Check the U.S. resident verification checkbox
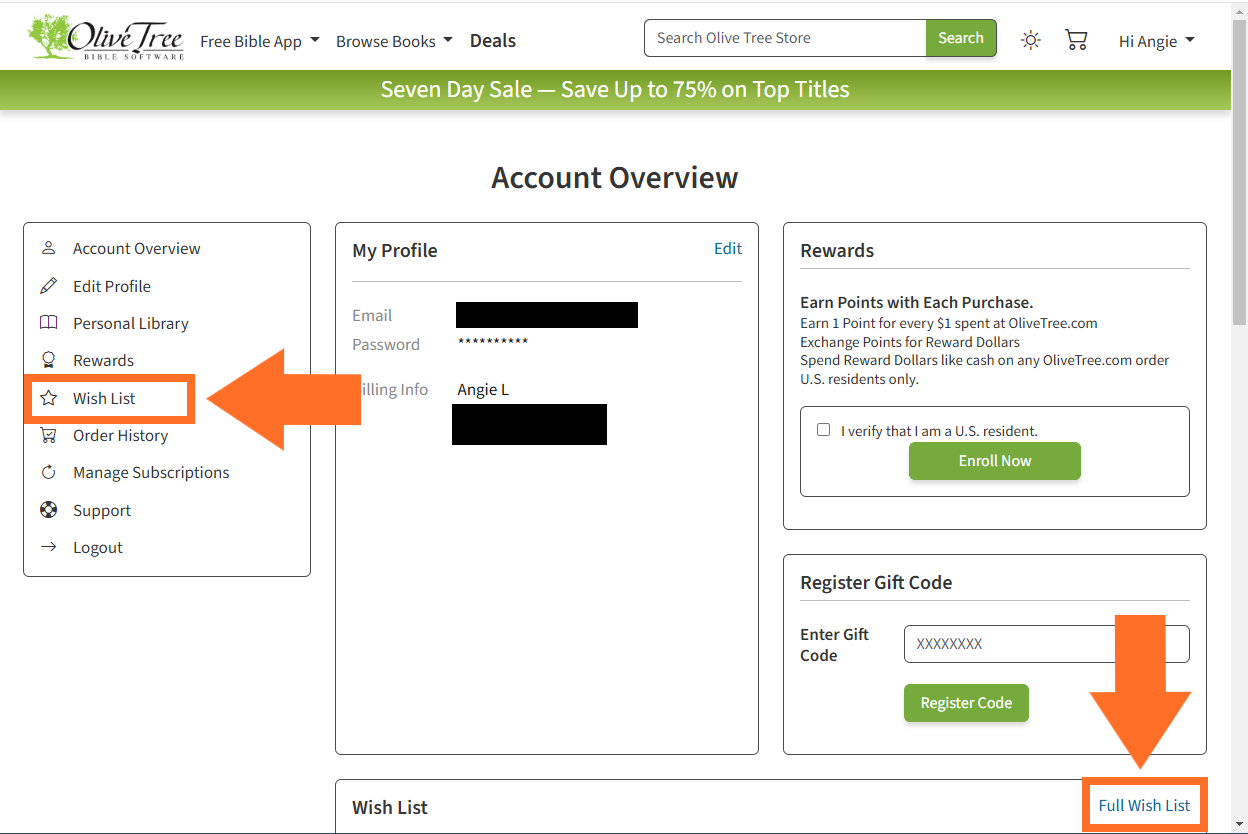1248x834 pixels. (x=823, y=430)
